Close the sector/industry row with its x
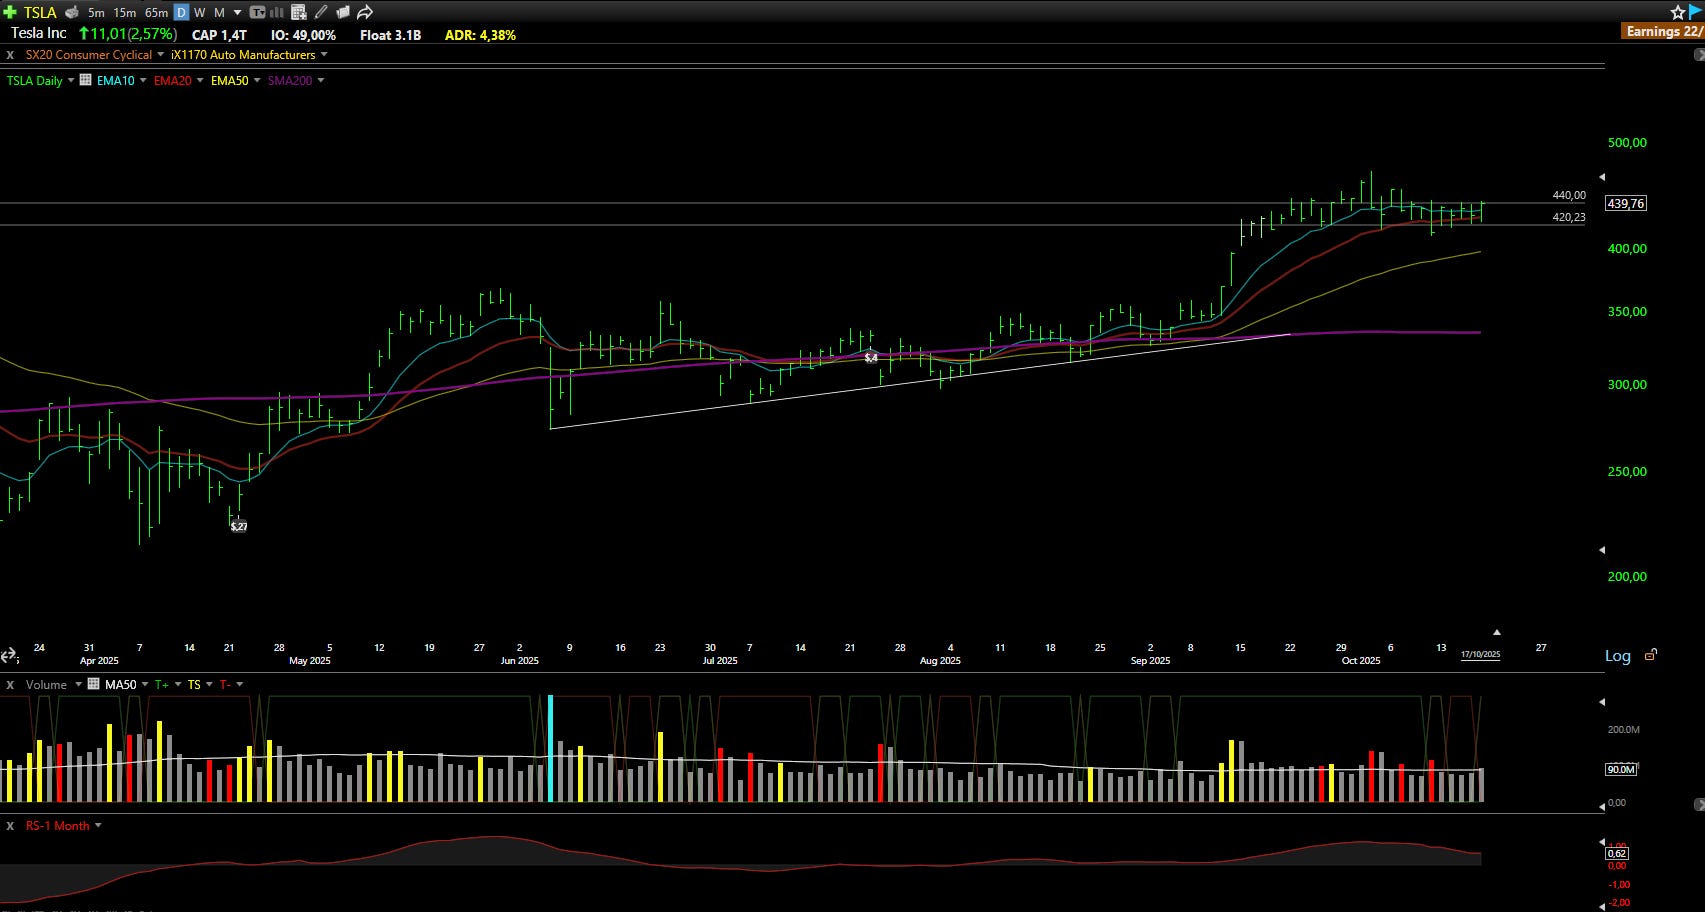The image size is (1705, 912). point(10,55)
